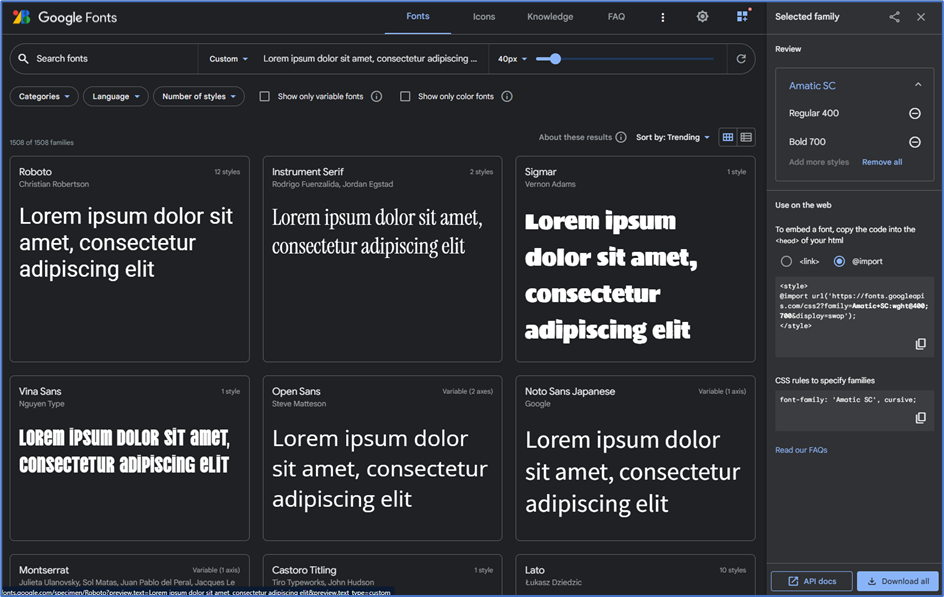The width and height of the screenshot is (944, 597).
Task: Open the Lato font card
Action: click(x=635, y=575)
